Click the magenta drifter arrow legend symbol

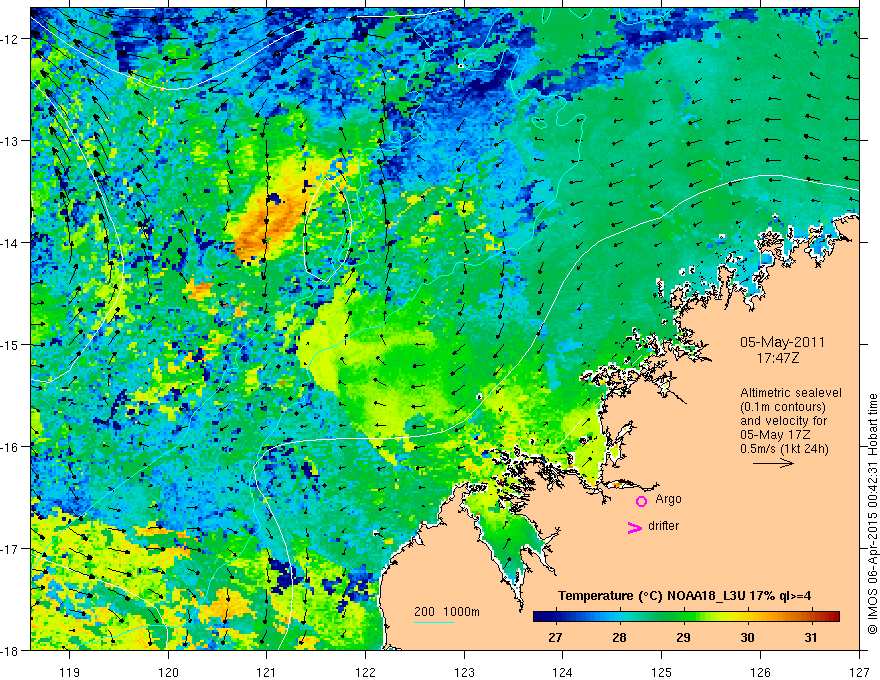point(635,527)
